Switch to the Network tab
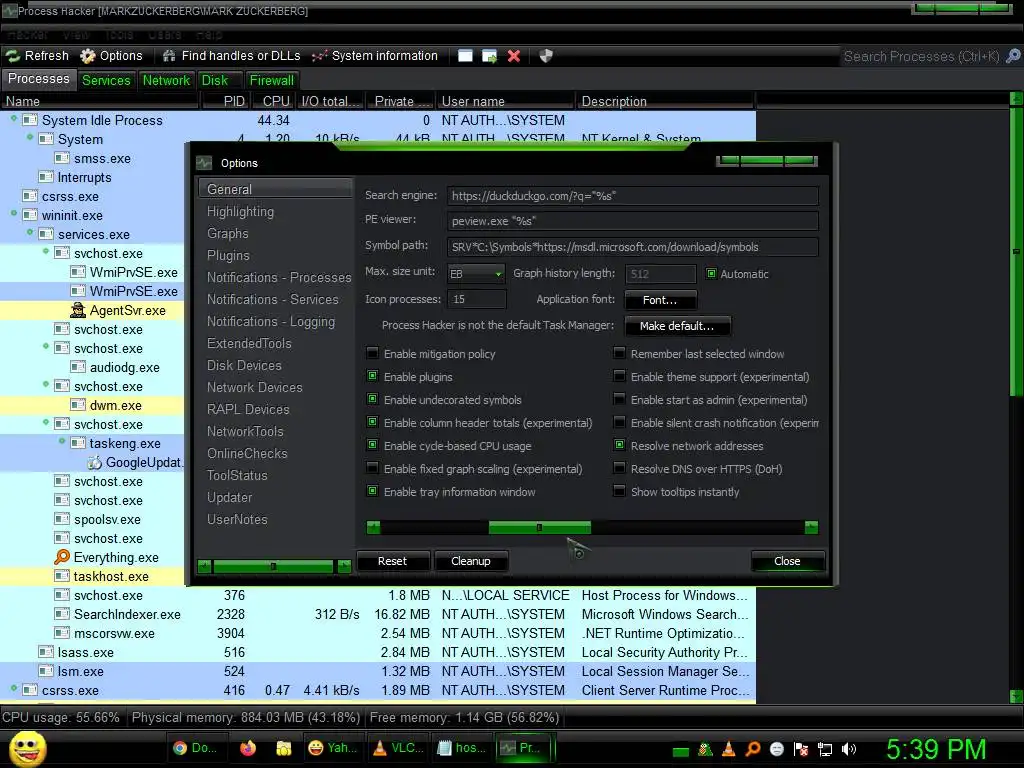This screenshot has height=768, width=1024. pyautogui.click(x=167, y=80)
